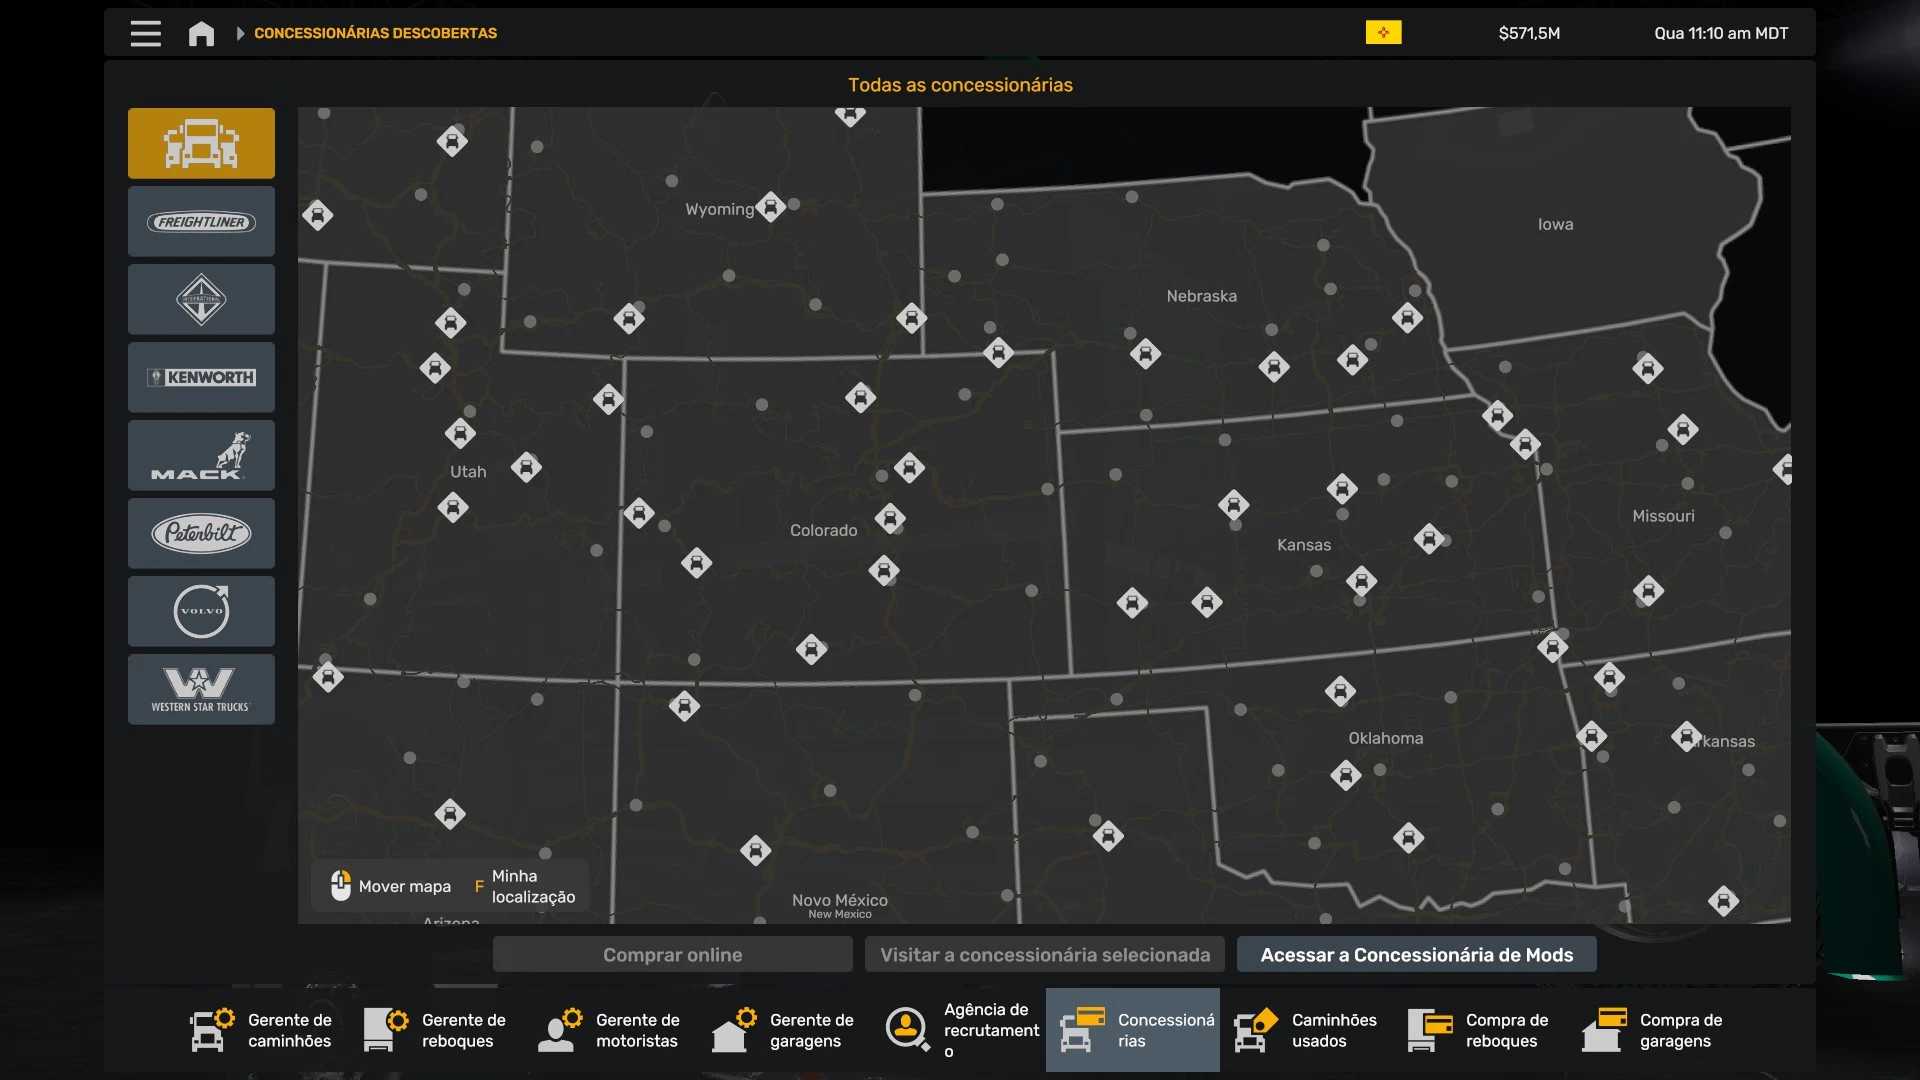This screenshot has height=1080, width=1920.
Task: Open the Caminhões usados tab
Action: [x=1306, y=1030]
